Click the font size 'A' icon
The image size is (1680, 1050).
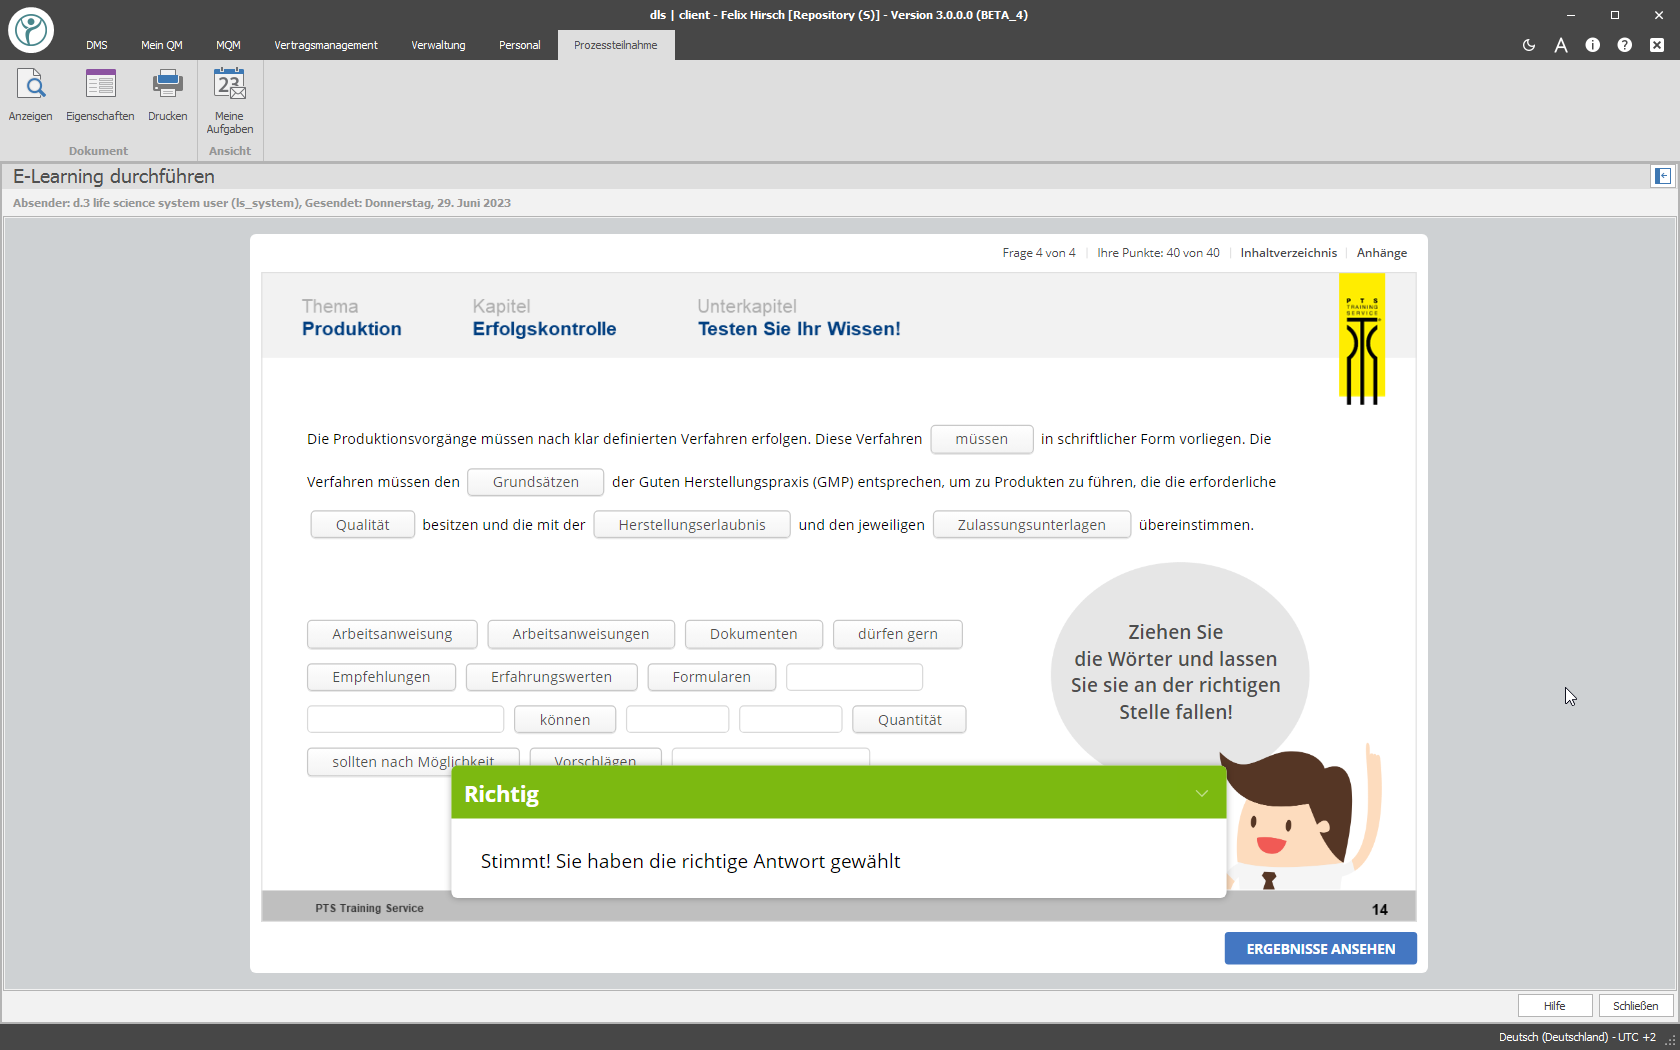pos(1561,45)
